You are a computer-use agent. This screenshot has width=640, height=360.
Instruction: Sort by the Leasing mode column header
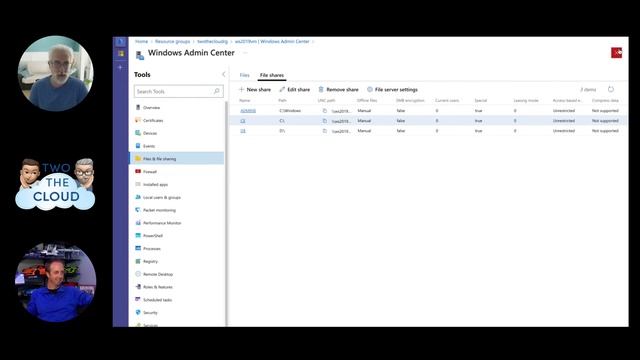tap(526, 100)
